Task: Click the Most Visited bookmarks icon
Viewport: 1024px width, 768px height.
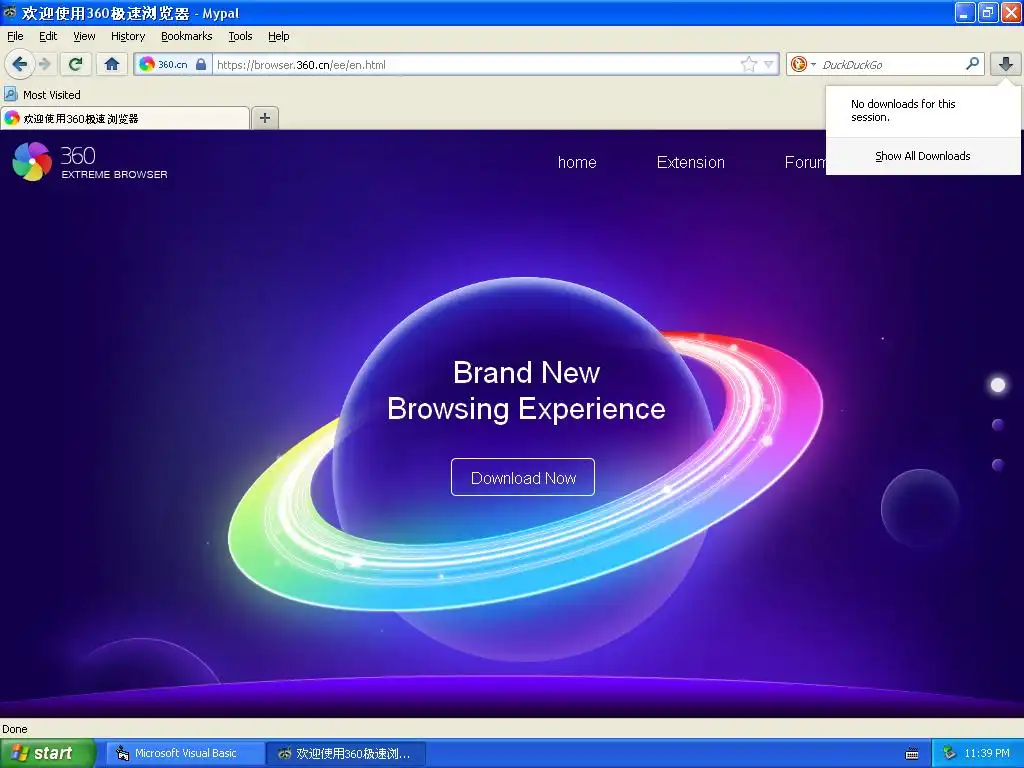Action: [10, 94]
